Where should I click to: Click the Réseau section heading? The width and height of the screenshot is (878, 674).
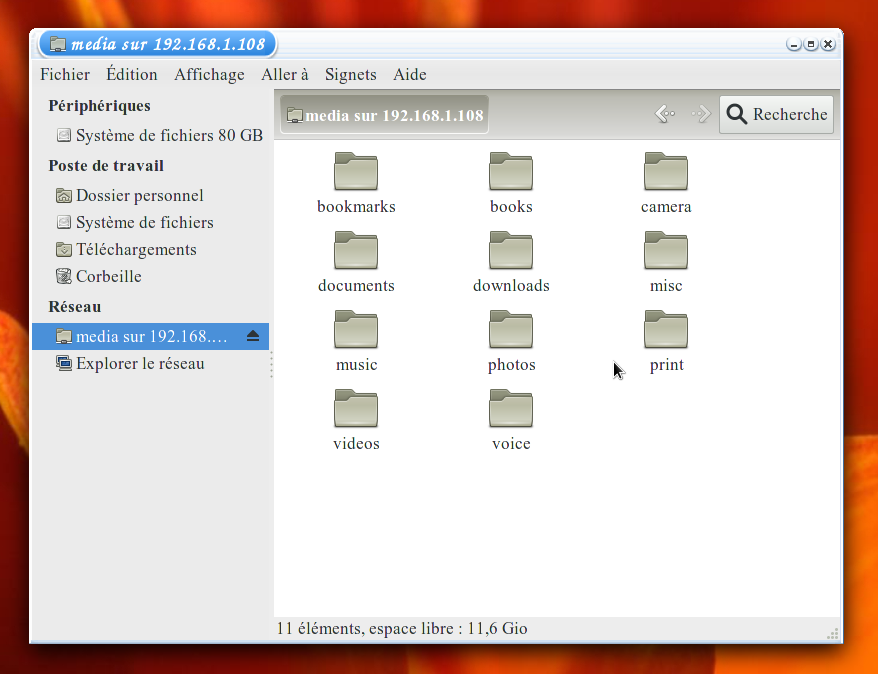74,307
